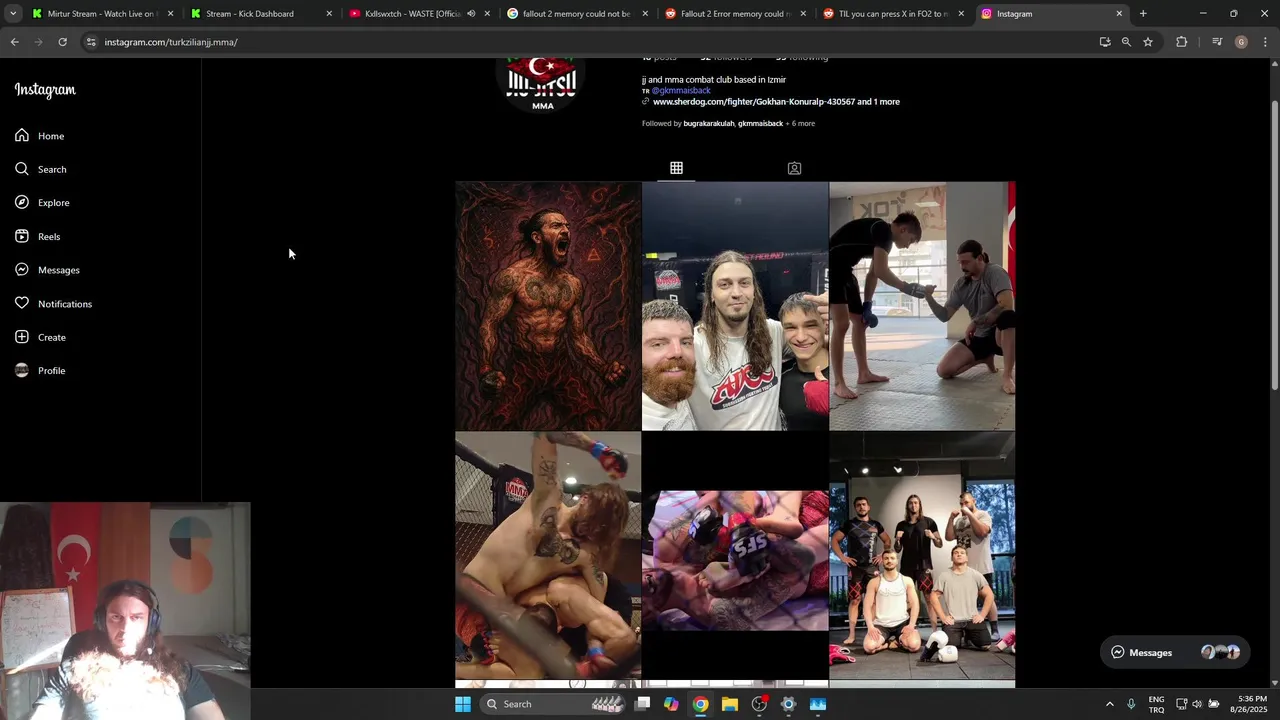Bookmark this page with the star
1280x720 pixels.
(1148, 42)
